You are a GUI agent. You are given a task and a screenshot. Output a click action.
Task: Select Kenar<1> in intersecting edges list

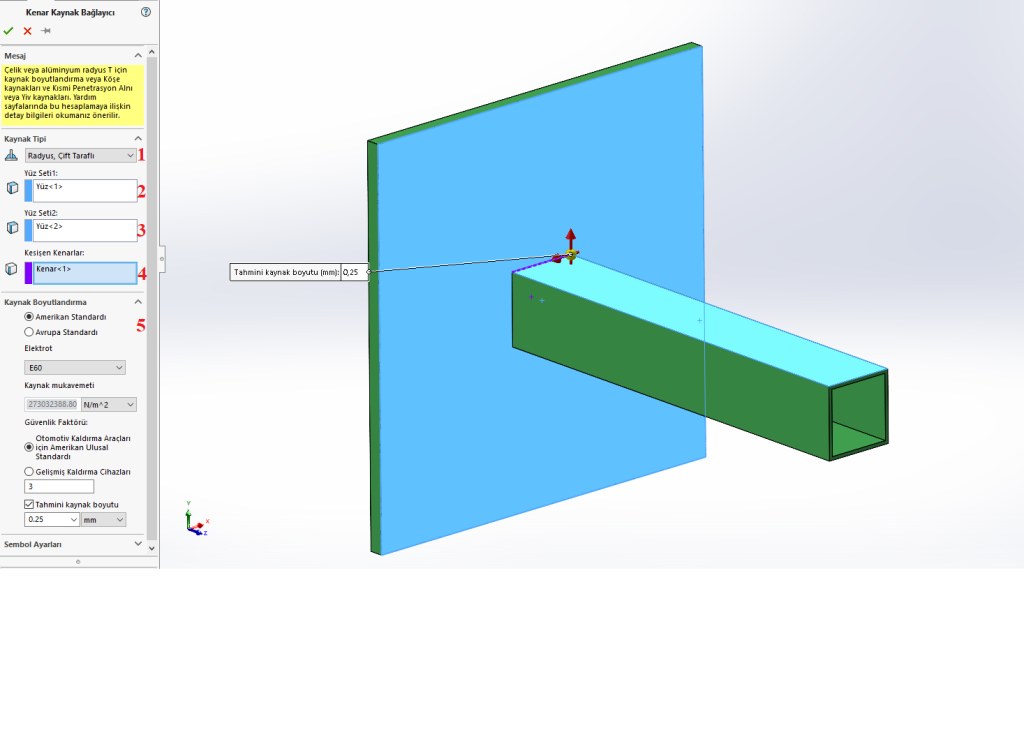point(84,271)
